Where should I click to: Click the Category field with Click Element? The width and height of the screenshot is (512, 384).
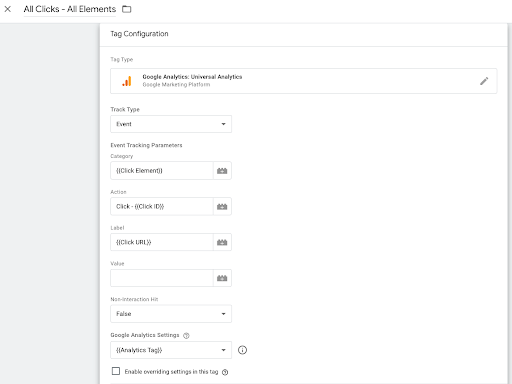pos(162,171)
